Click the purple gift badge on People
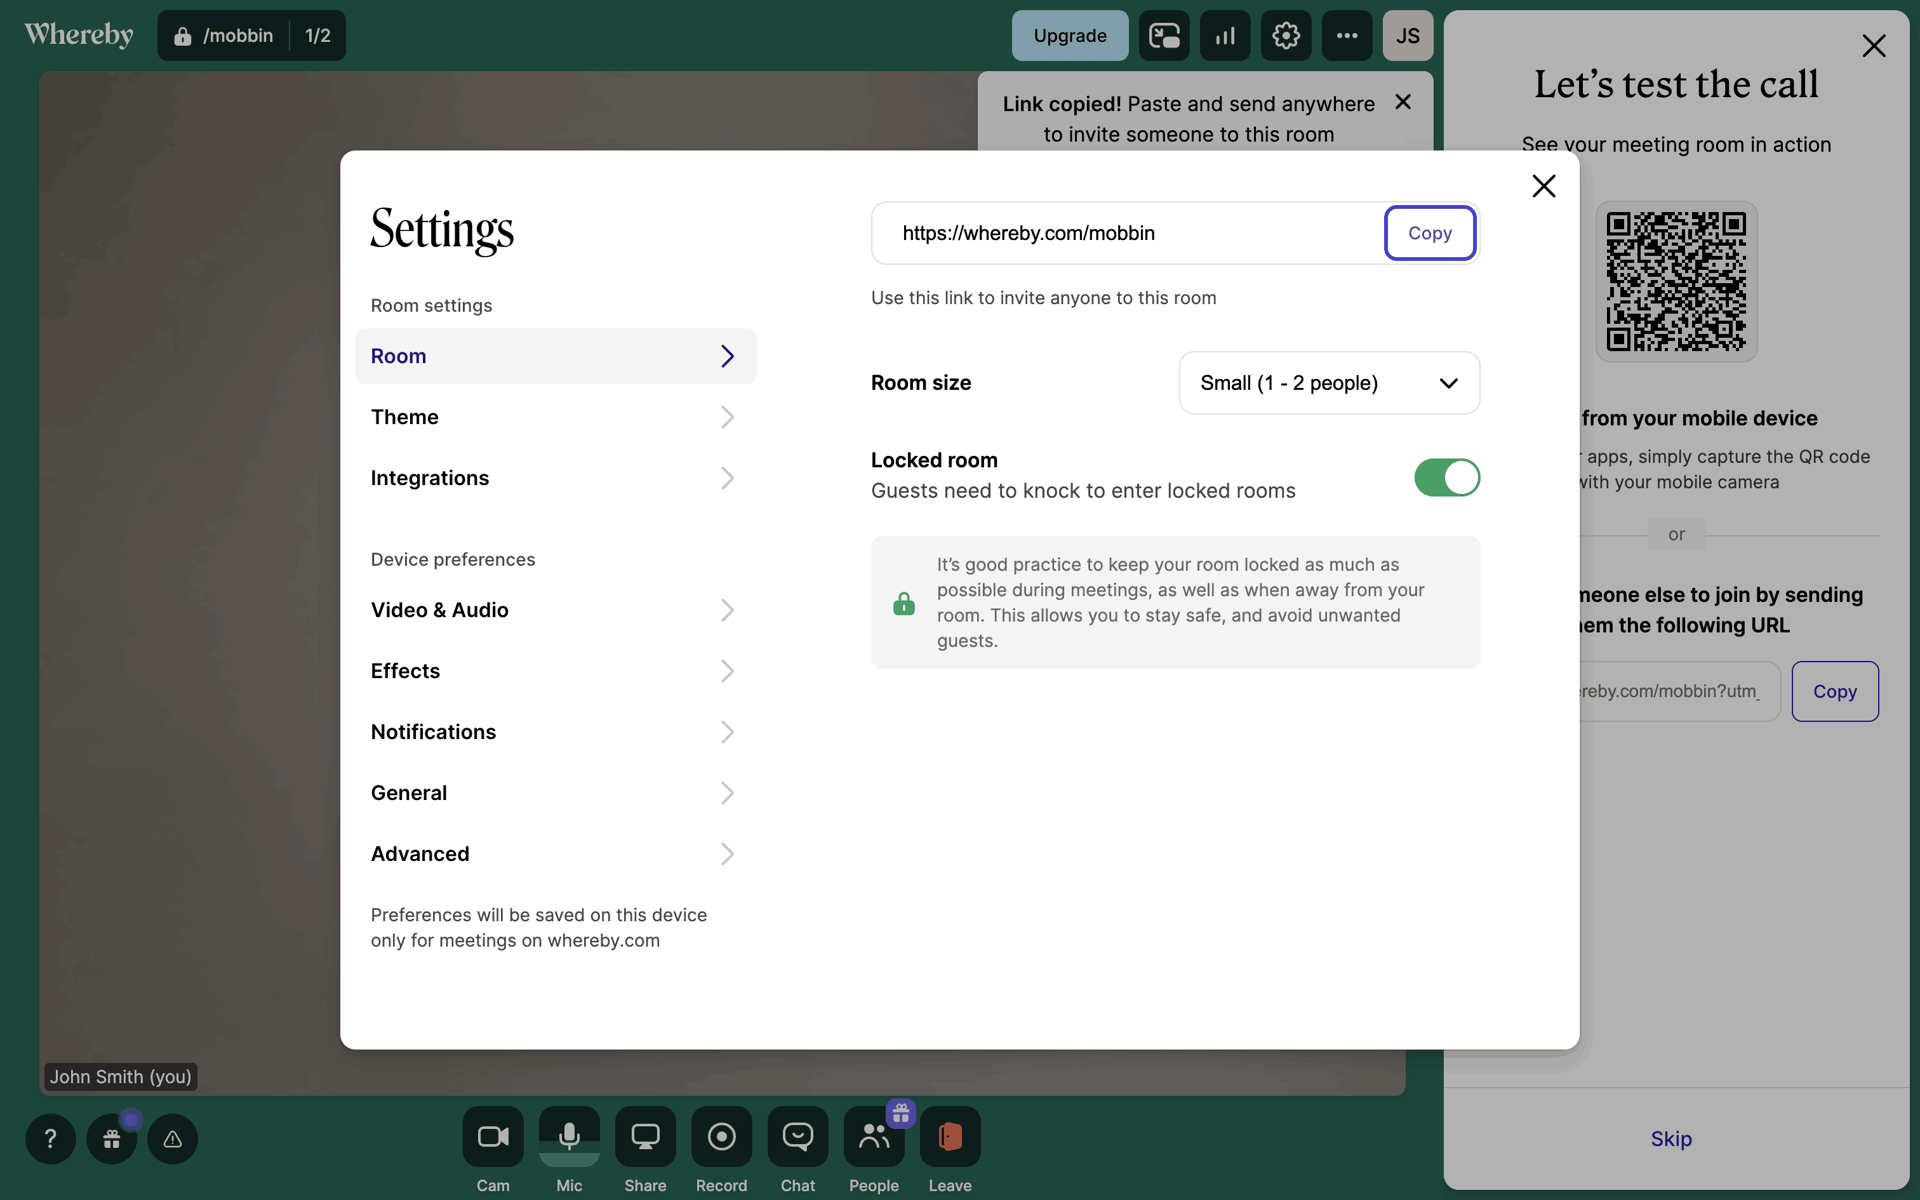The width and height of the screenshot is (1920, 1200). tap(901, 1113)
